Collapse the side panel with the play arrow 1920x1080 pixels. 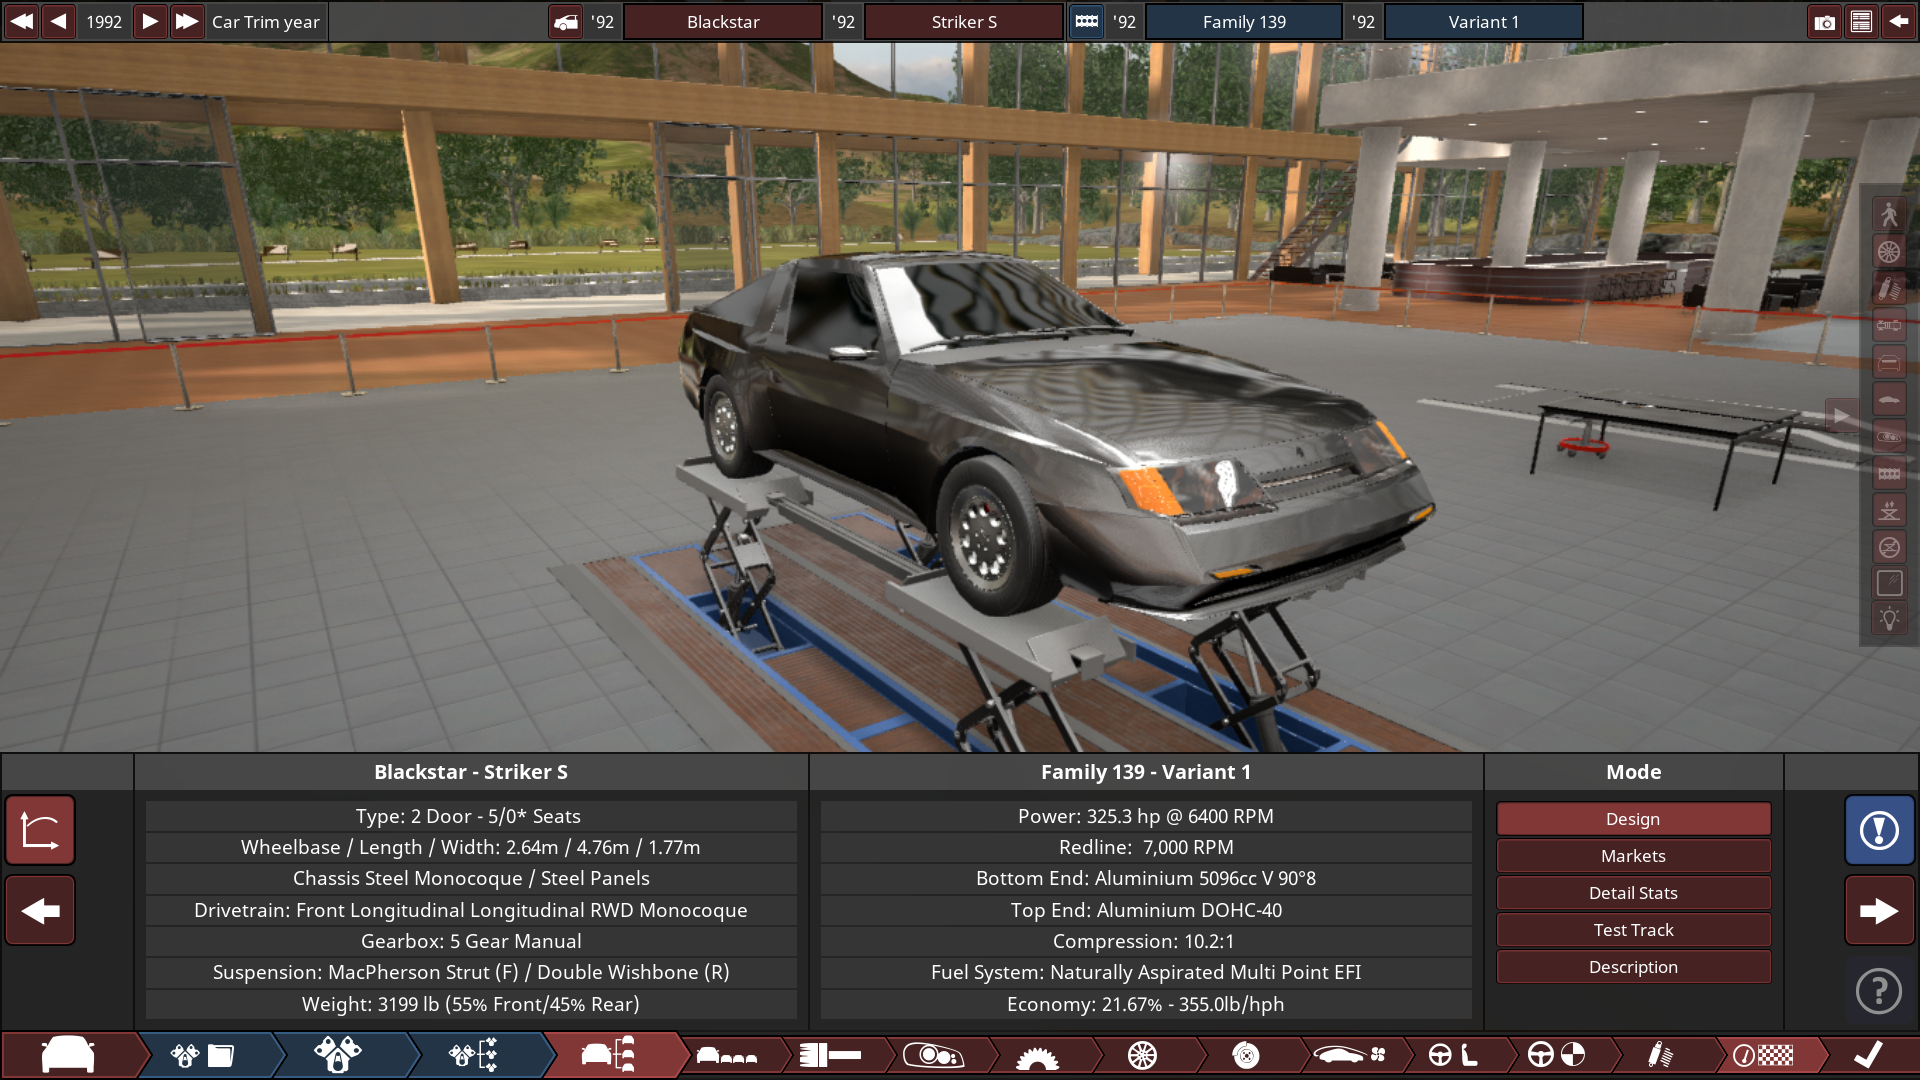(1841, 416)
